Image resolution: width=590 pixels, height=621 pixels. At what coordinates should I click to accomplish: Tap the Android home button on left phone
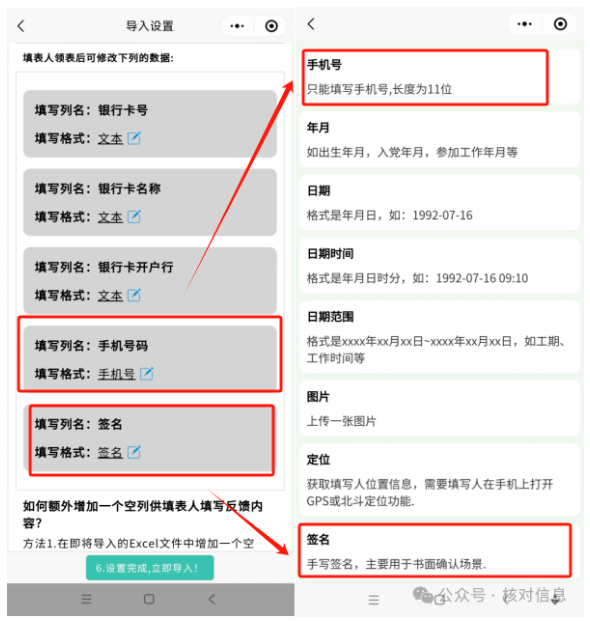click(149, 599)
